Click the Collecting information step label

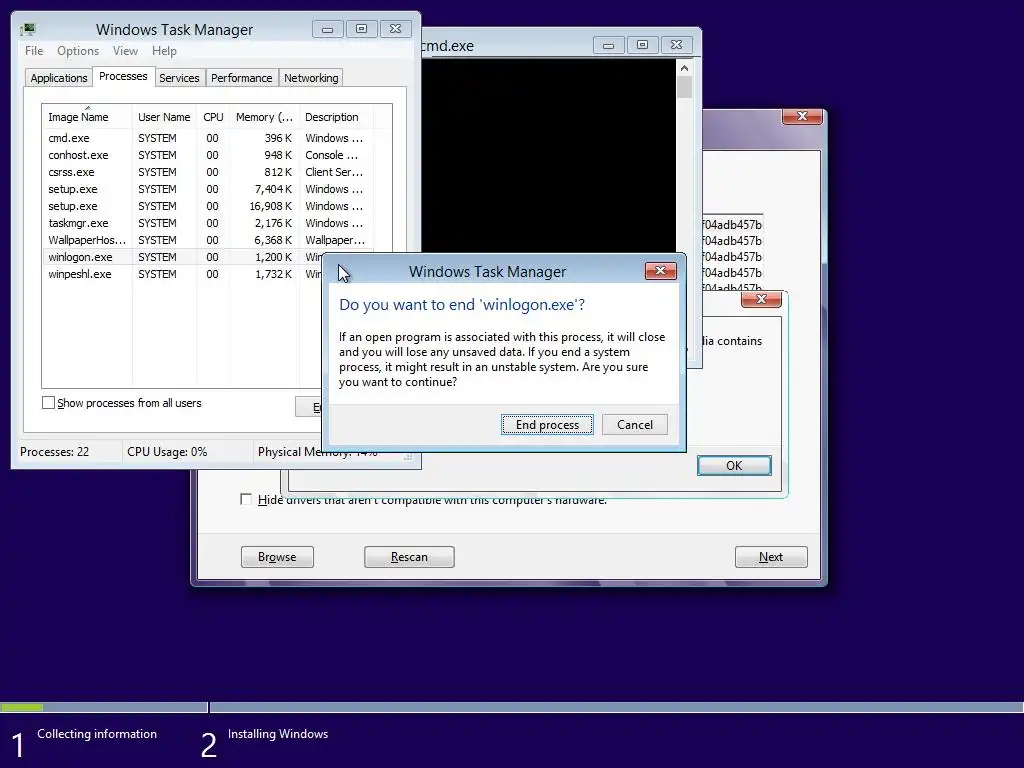(97, 734)
